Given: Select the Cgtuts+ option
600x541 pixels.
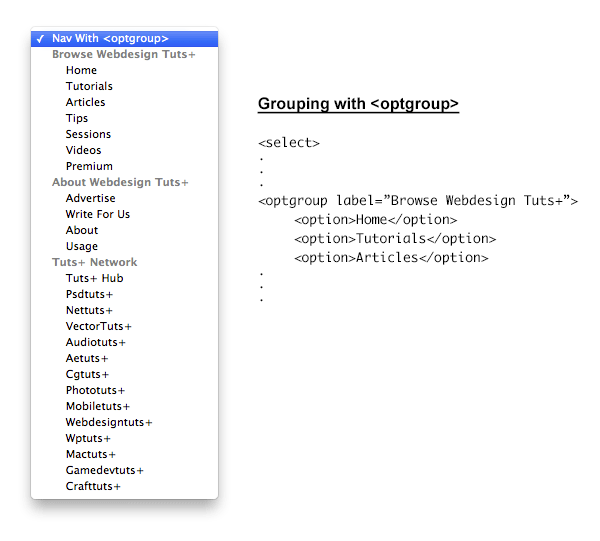Looking at the screenshot, I should point(124,374).
